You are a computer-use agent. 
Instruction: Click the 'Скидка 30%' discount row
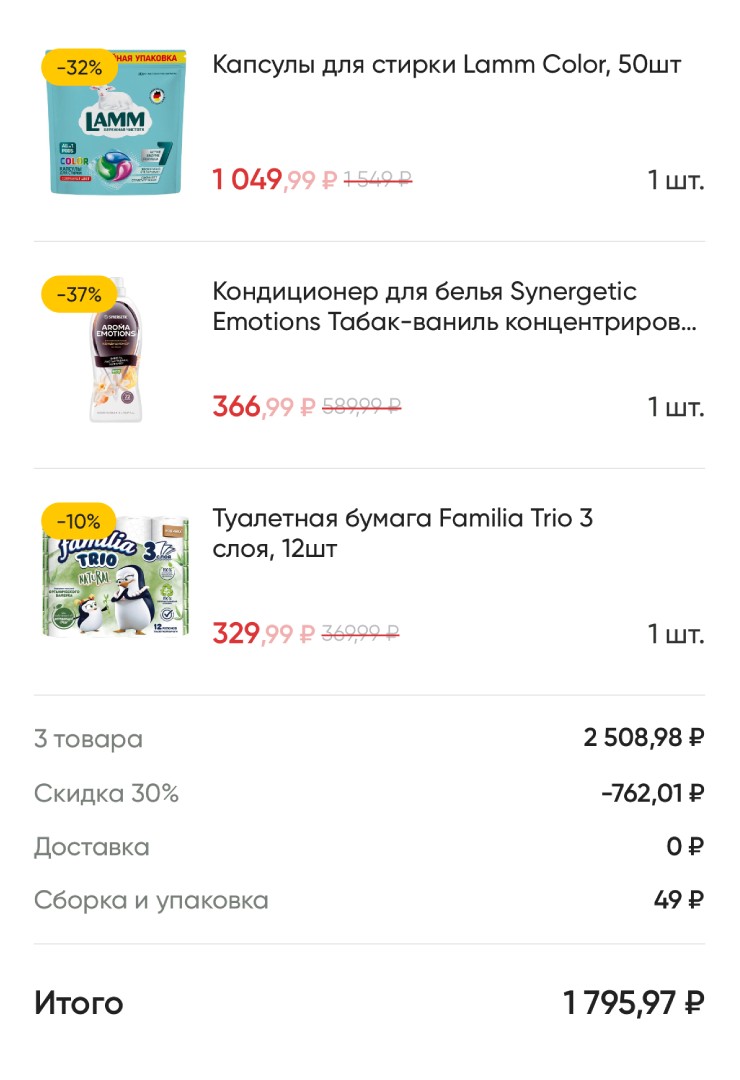pos(369,793)
